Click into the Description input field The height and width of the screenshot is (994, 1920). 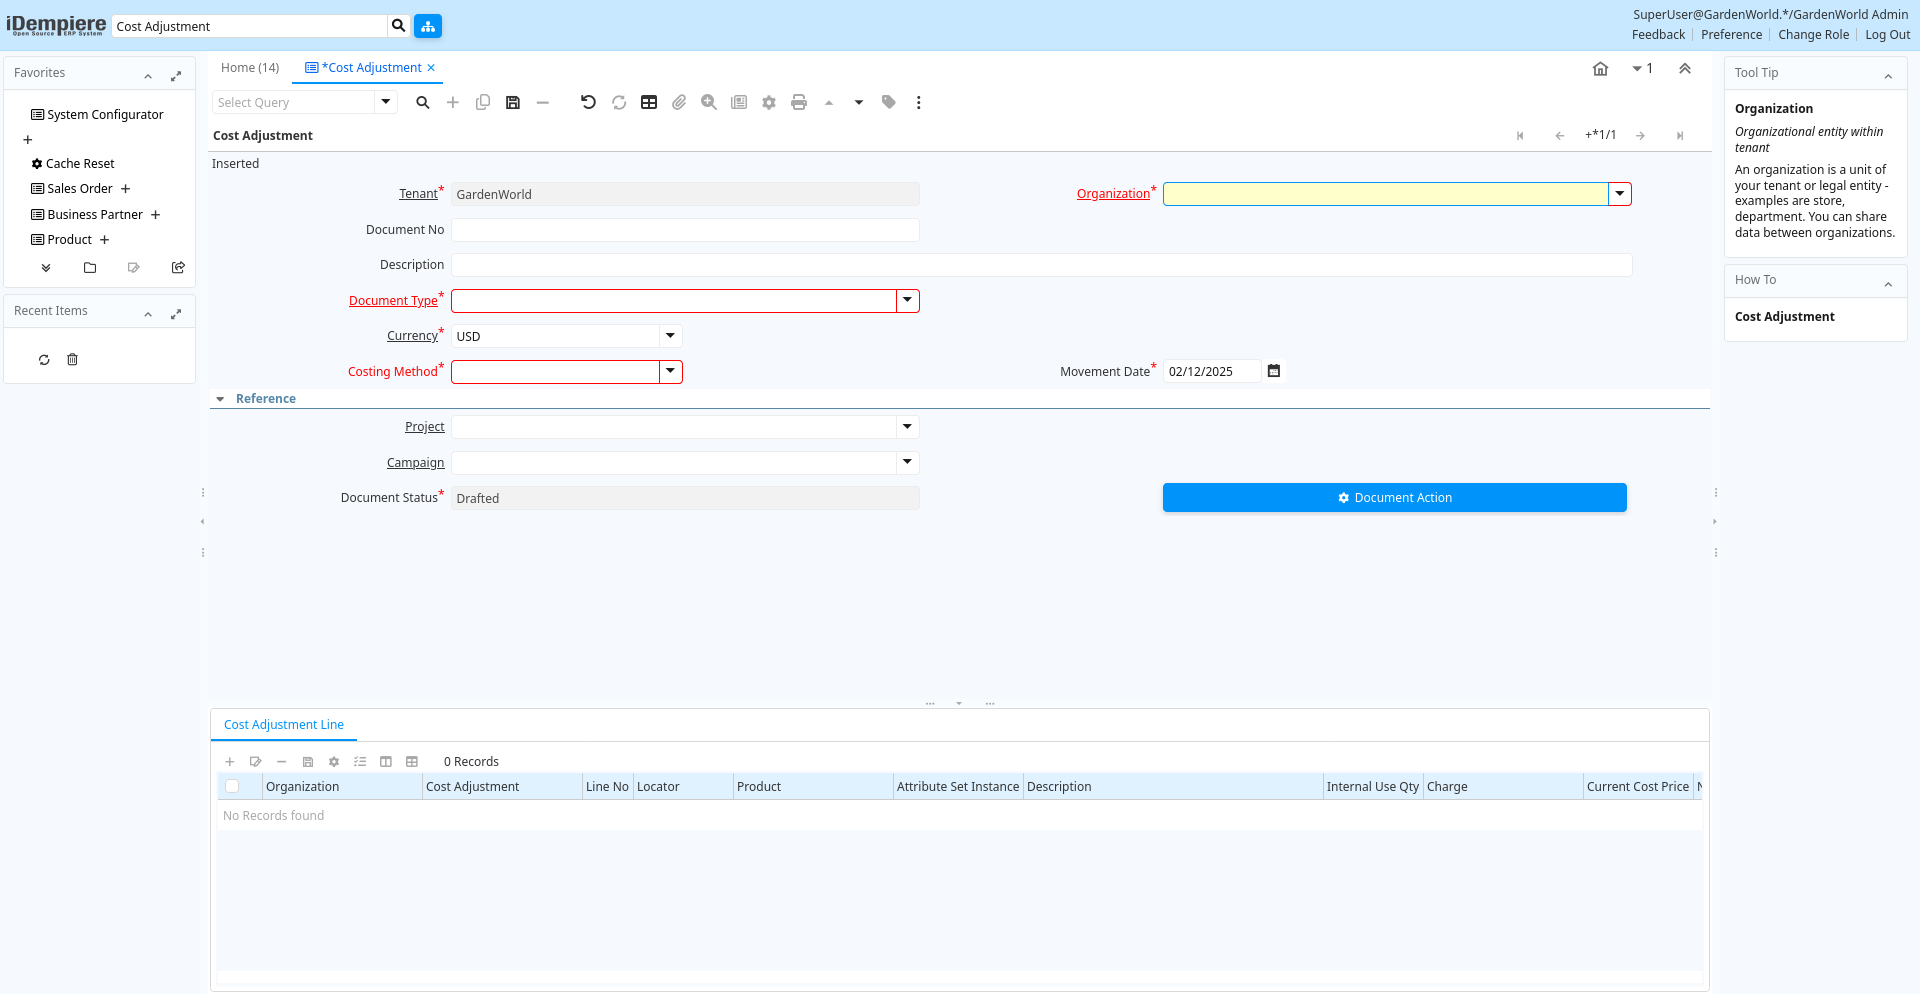pos(1040,265)
